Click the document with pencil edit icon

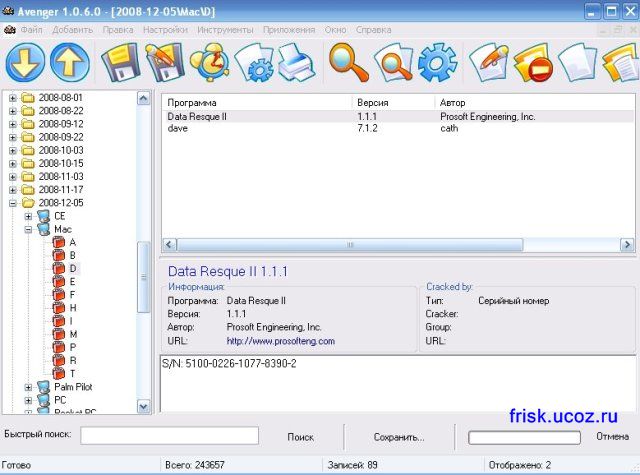pos(489,62)
